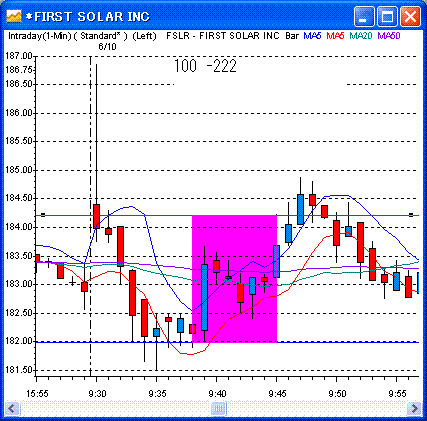This screenshot has height=421, width=427.
Task: Click the 9:55 time axis label
Action: (x=398, y=394)
